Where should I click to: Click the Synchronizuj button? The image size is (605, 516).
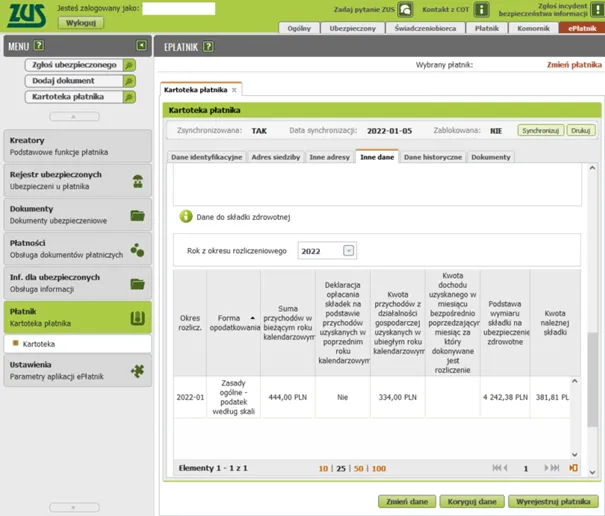[x=540, y=130]
